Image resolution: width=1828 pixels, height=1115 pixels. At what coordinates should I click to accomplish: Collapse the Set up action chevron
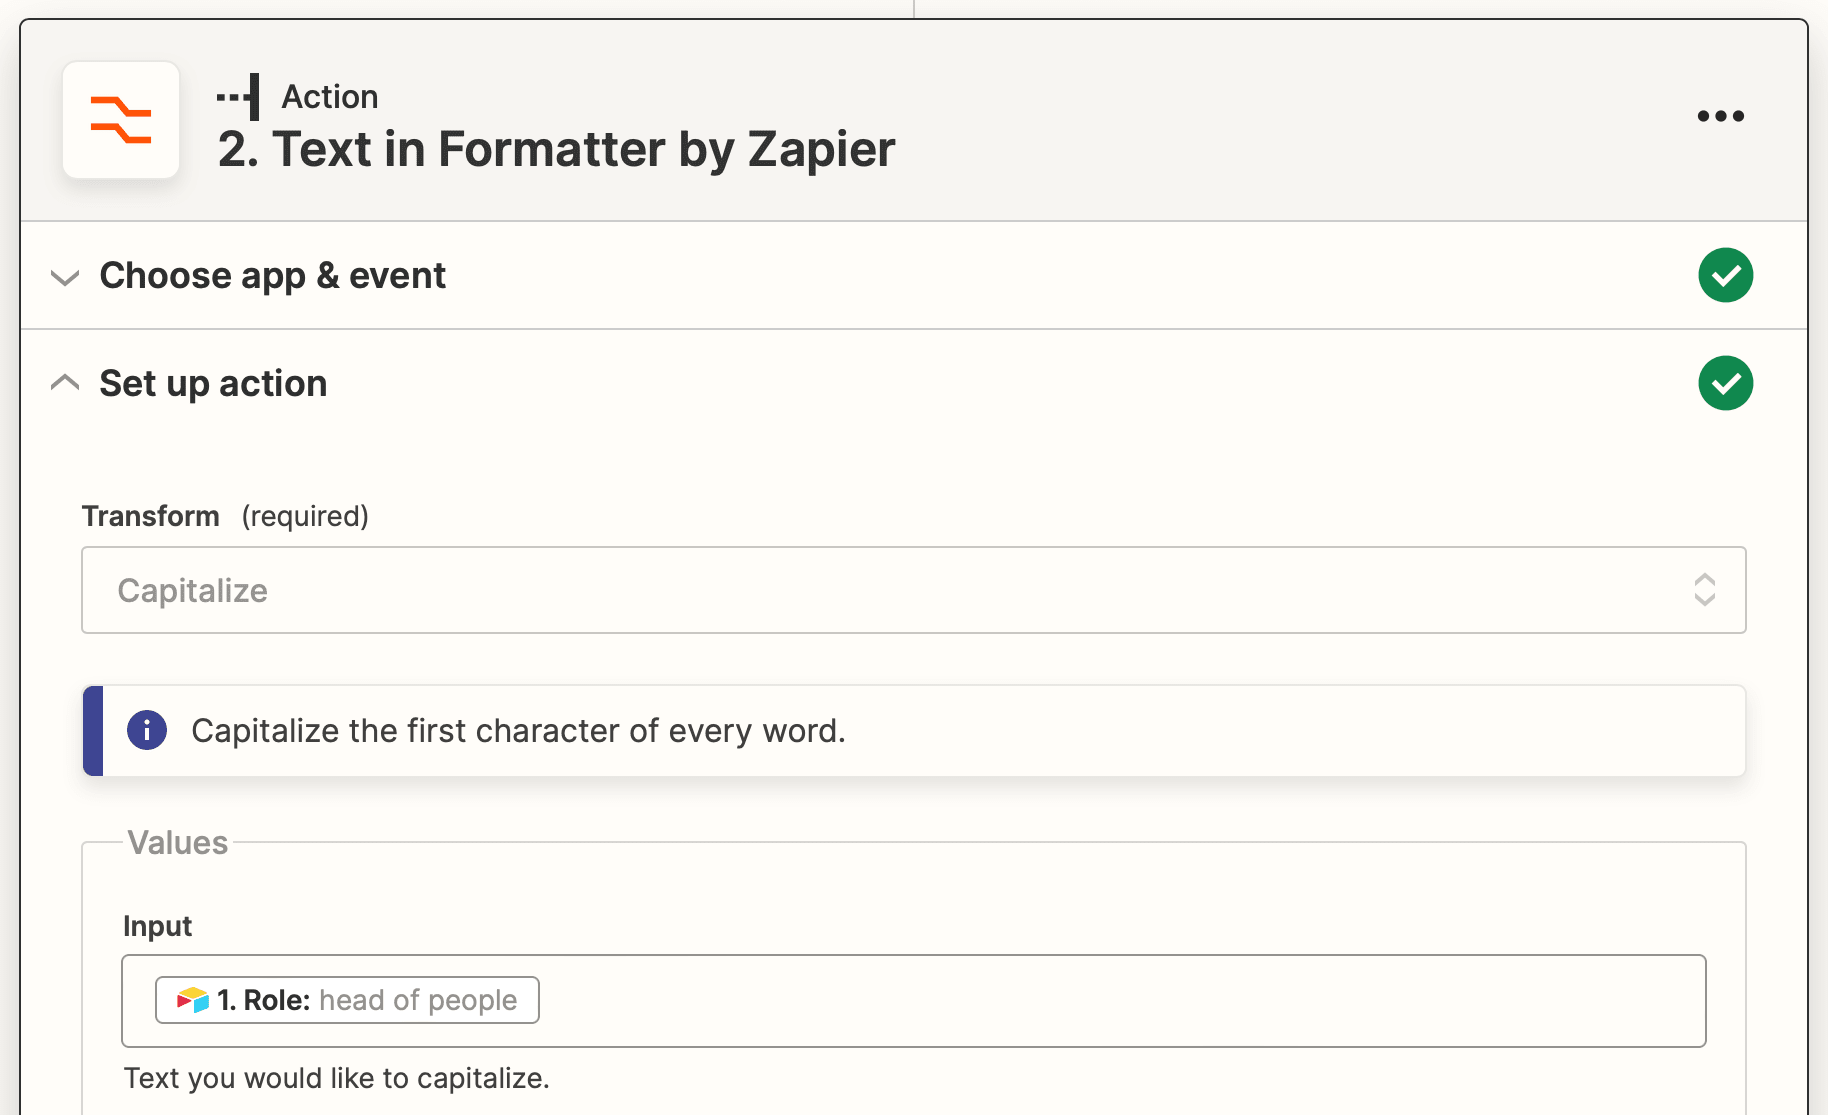tap(65, 383)
